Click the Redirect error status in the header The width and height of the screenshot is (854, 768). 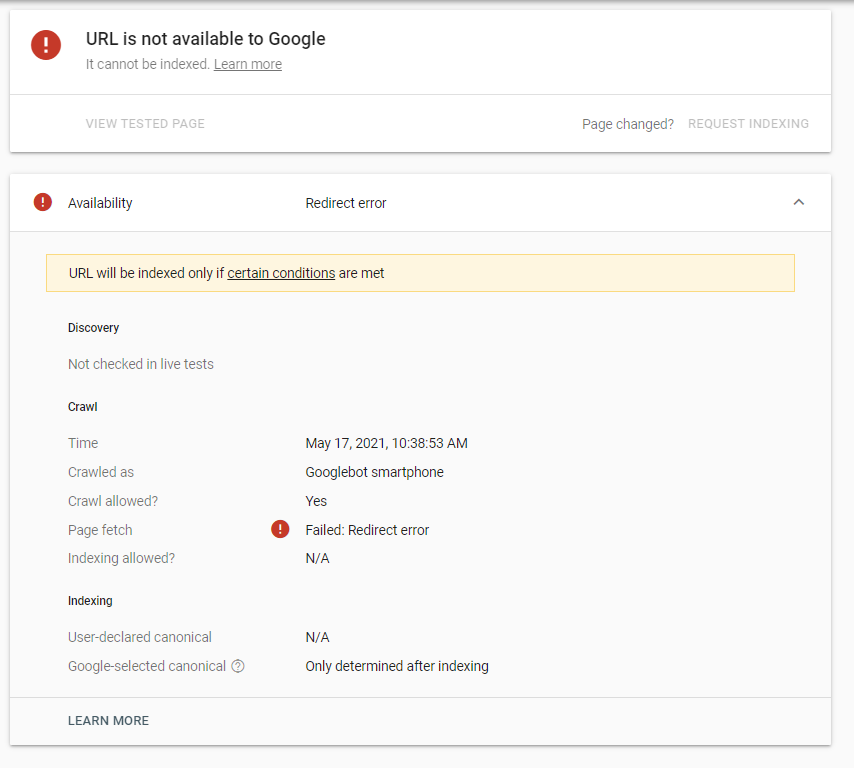(346, 203)
